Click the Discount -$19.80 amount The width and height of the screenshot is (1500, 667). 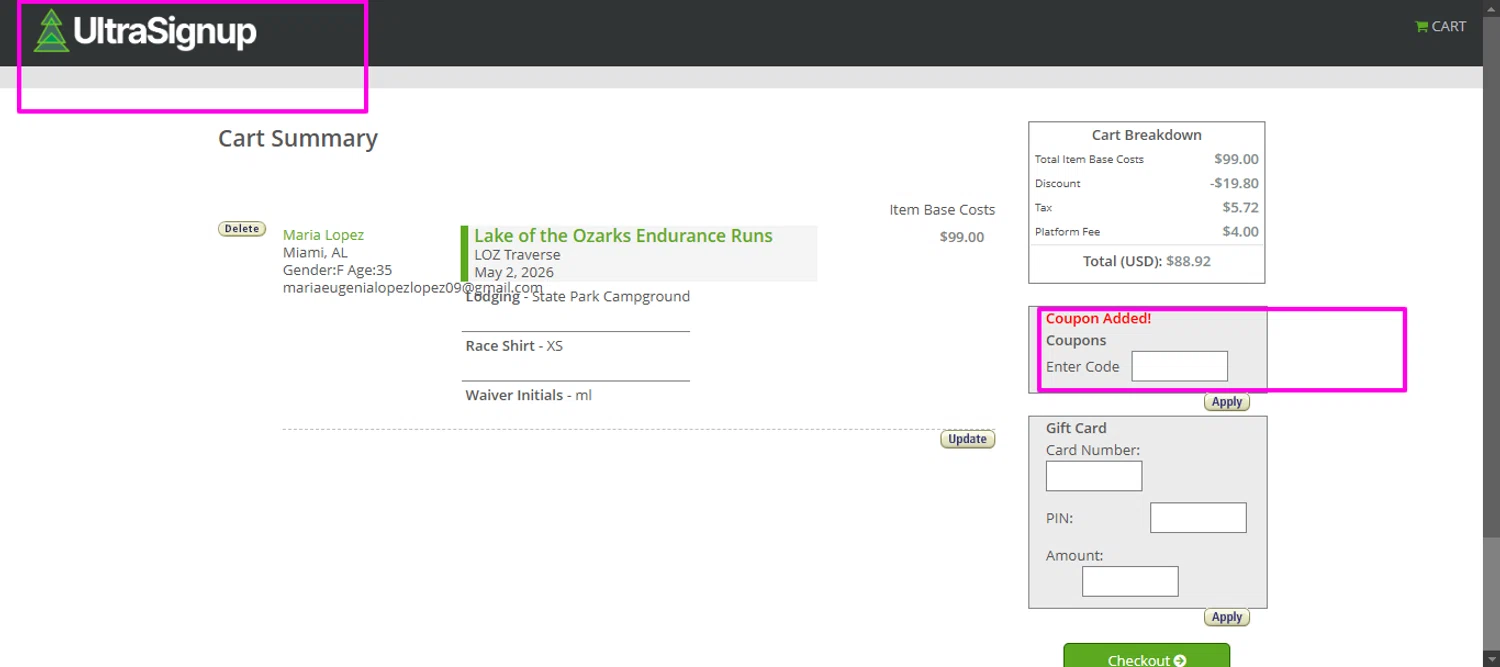(1234, 183)
